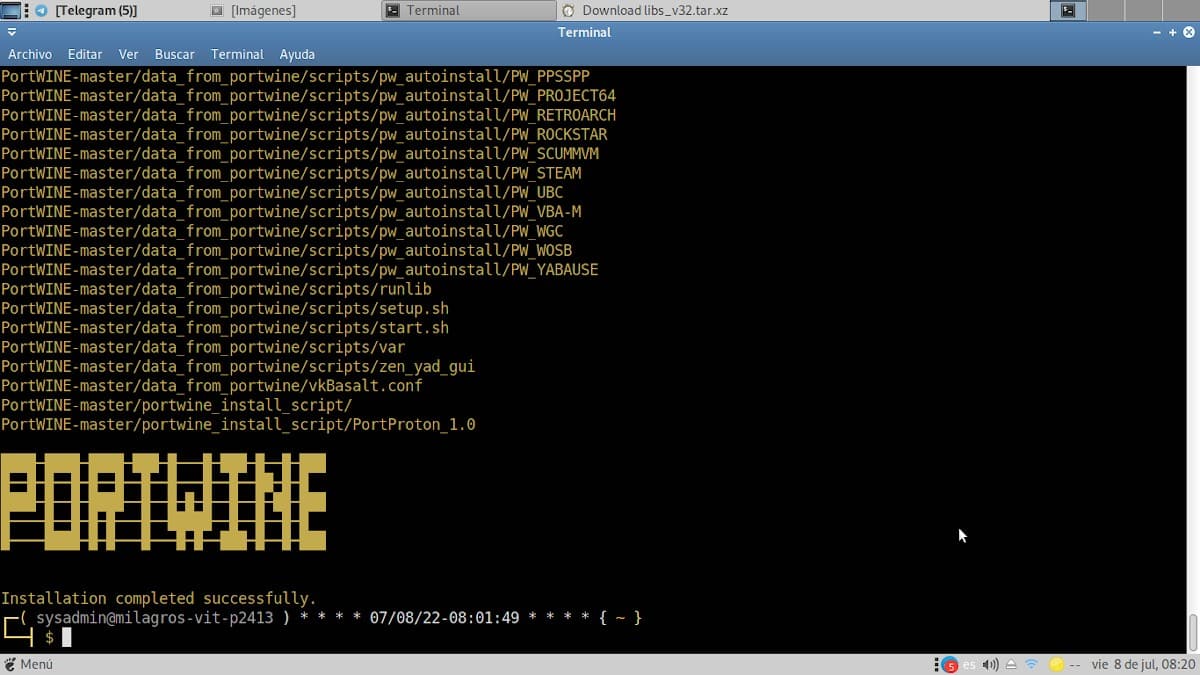Click the icon on the Imágenes taskbar button

pos(218,10)
